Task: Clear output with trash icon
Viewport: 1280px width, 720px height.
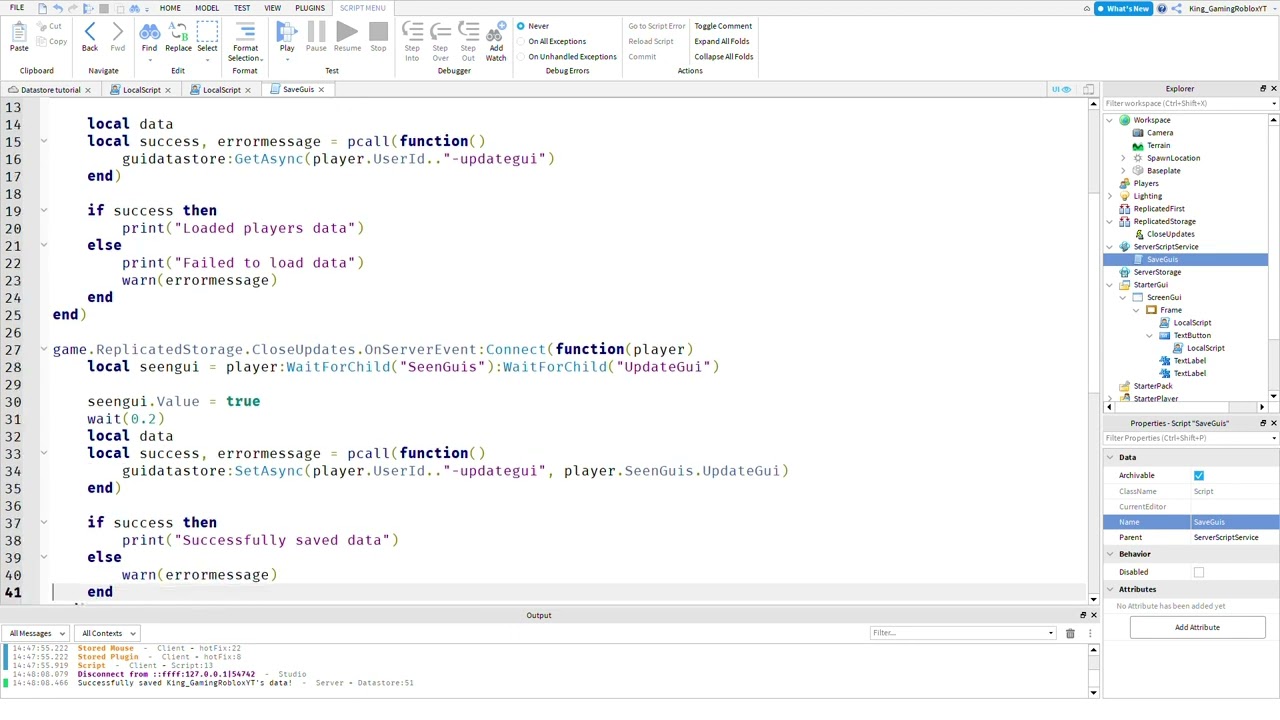Action: coord(1070,633)
